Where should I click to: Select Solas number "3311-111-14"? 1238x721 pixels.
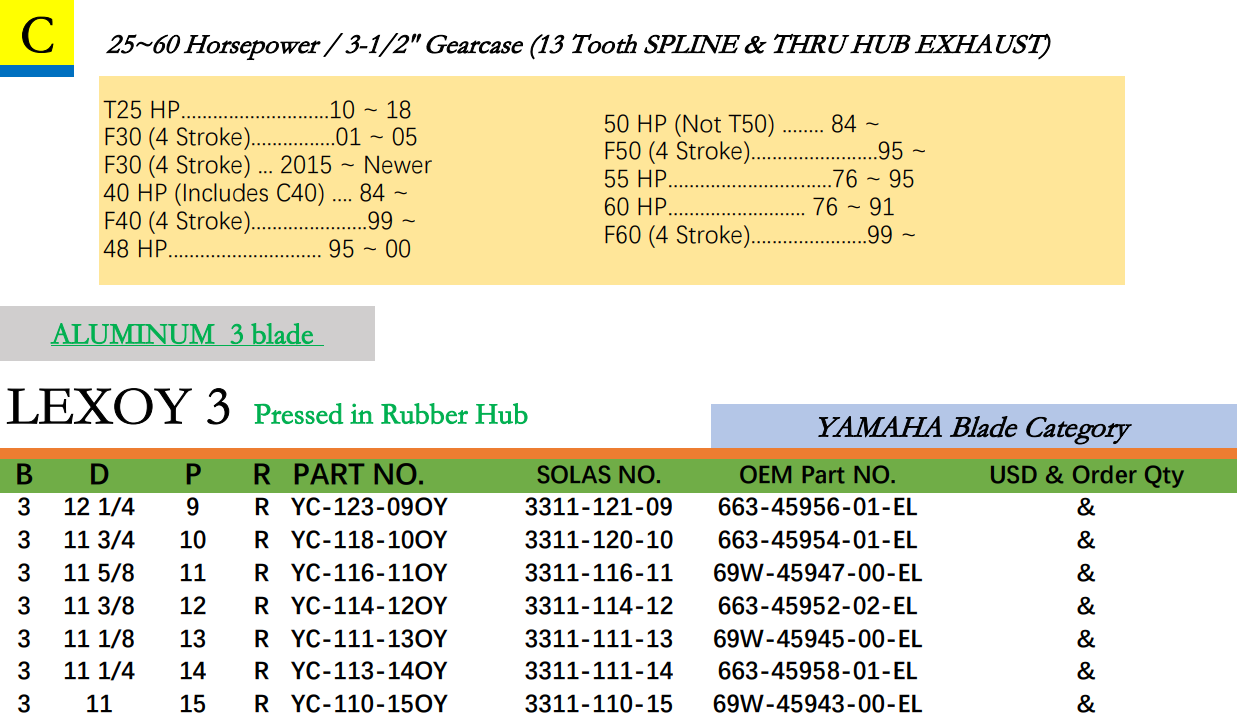(x=599, y=671)
